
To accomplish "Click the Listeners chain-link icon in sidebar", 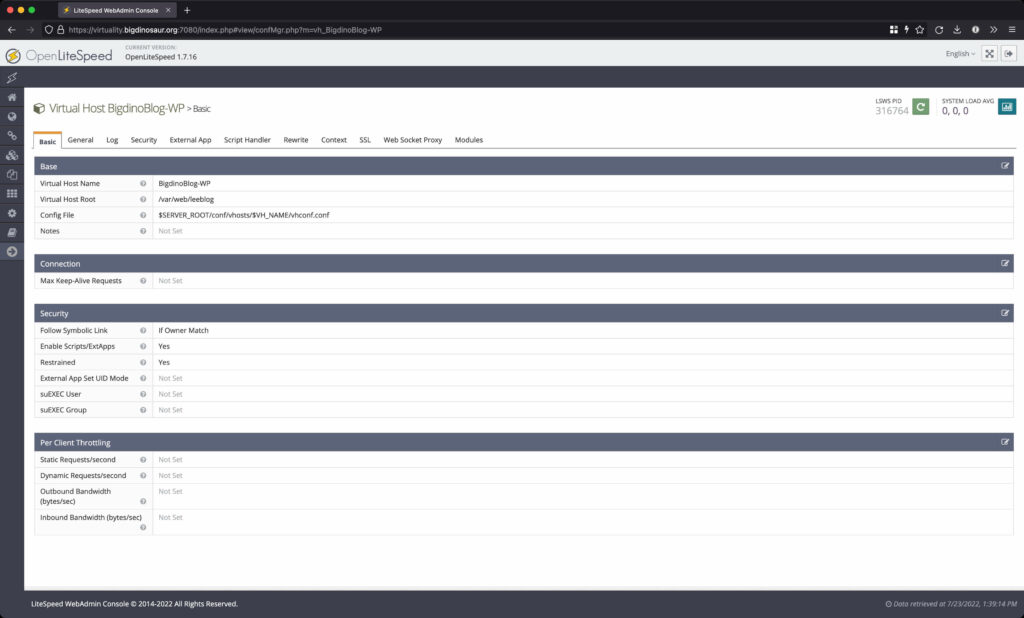I will (12, 135).
